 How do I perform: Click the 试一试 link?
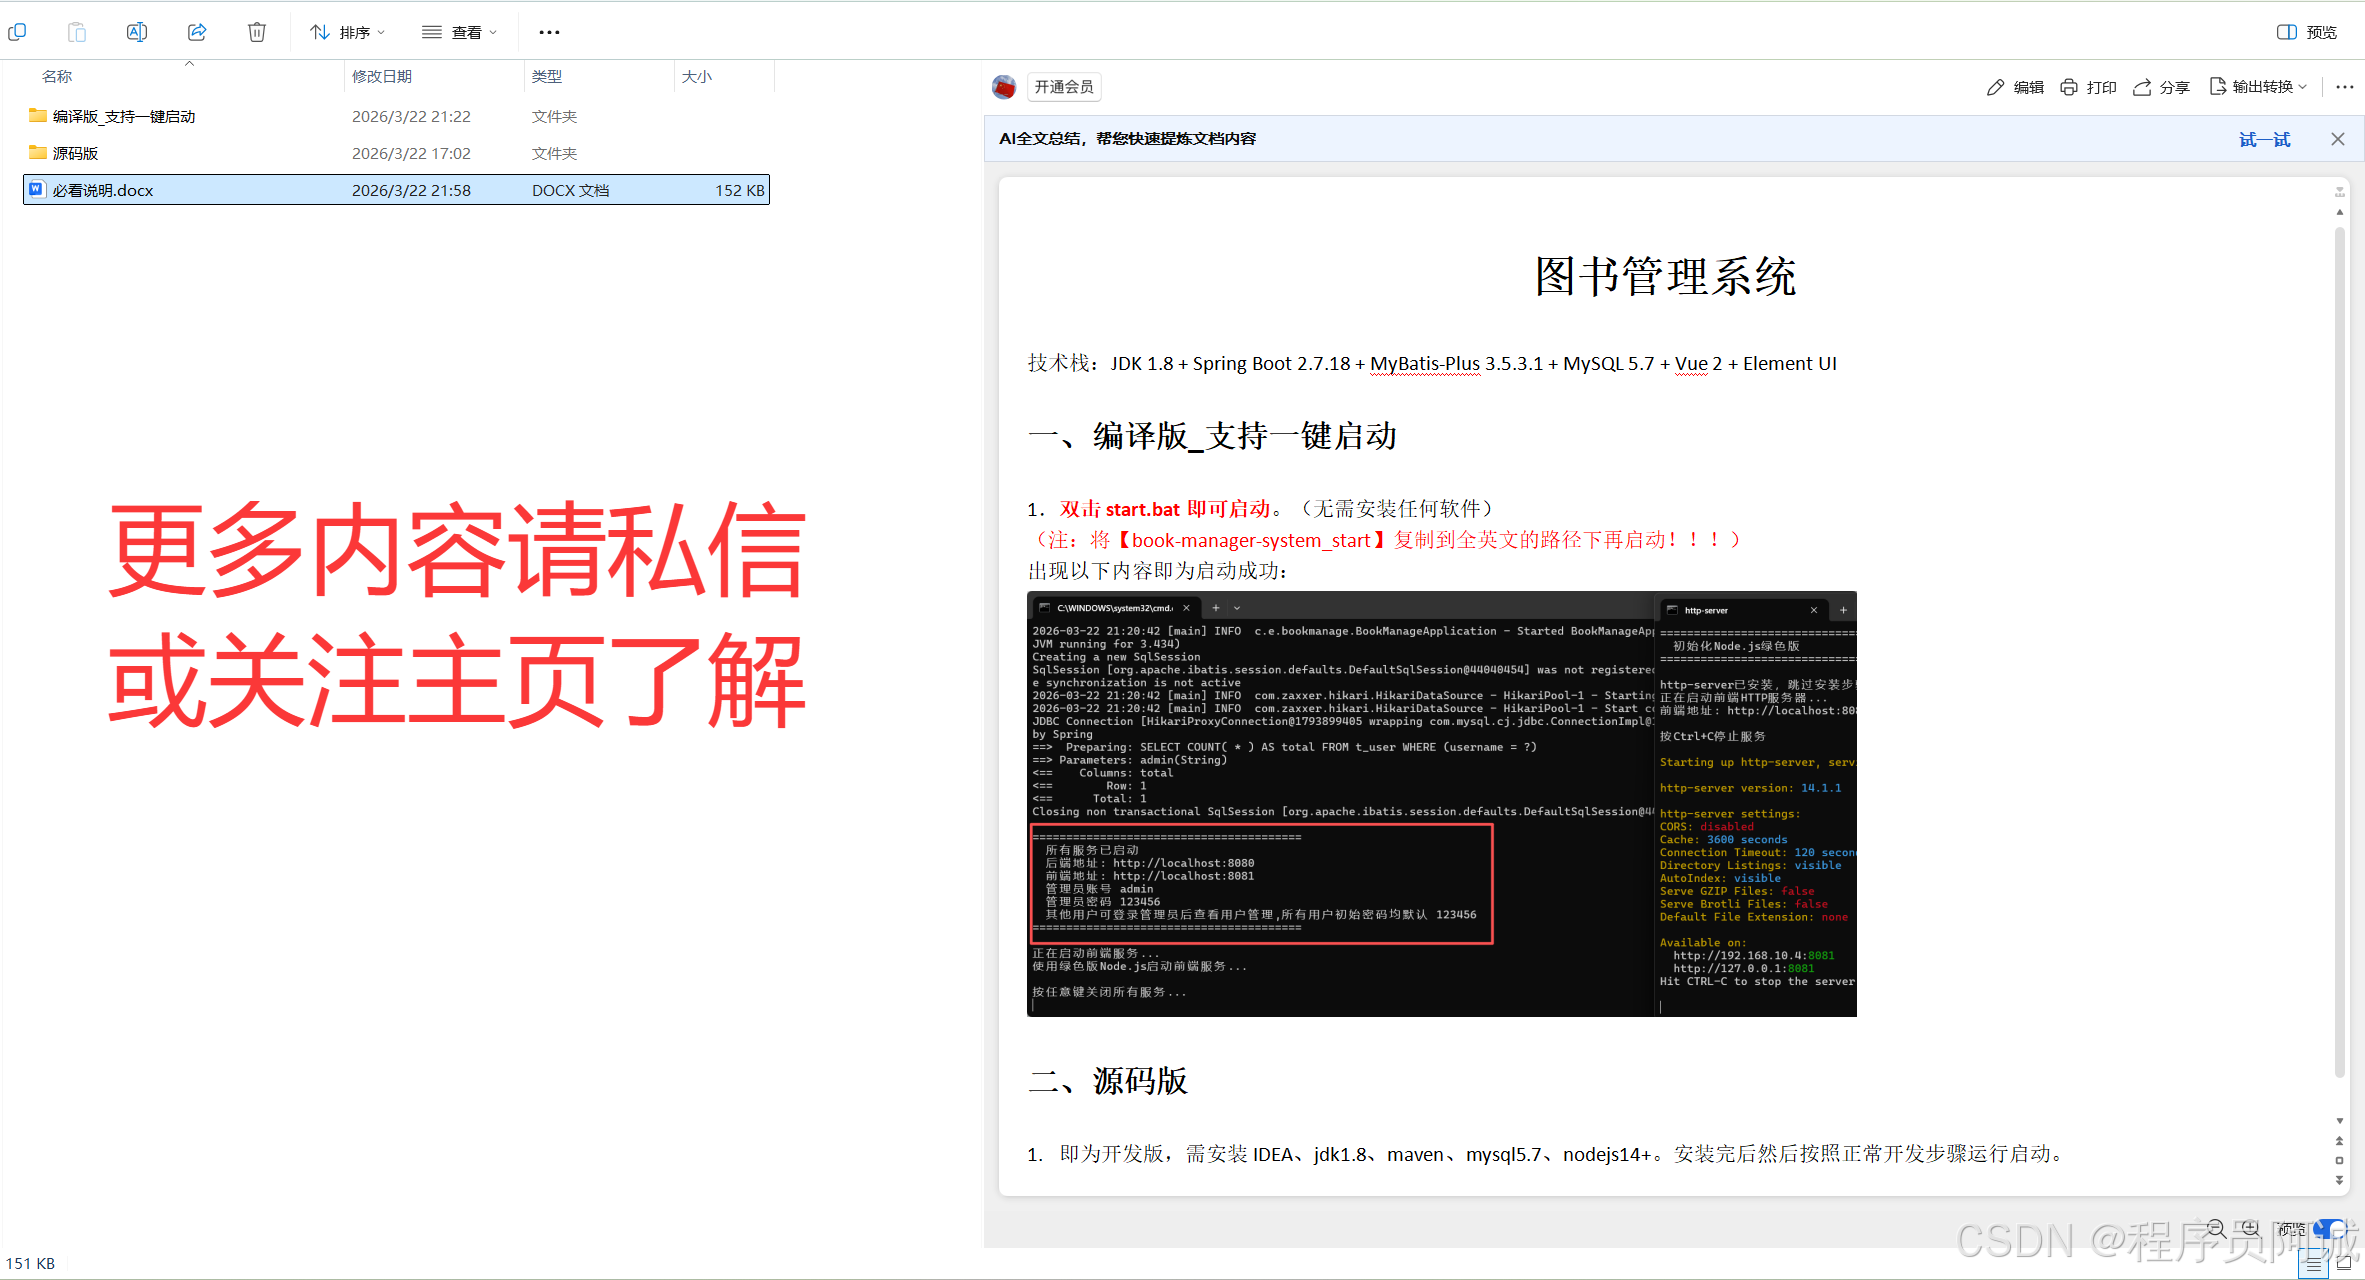pyautogui.click(x=2264, y=139)
